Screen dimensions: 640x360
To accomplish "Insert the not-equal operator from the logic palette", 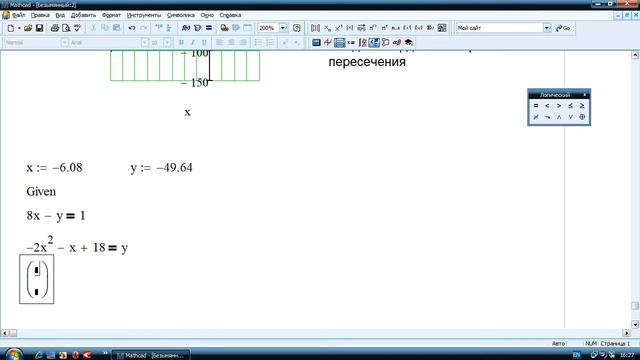I will (536, 117).
